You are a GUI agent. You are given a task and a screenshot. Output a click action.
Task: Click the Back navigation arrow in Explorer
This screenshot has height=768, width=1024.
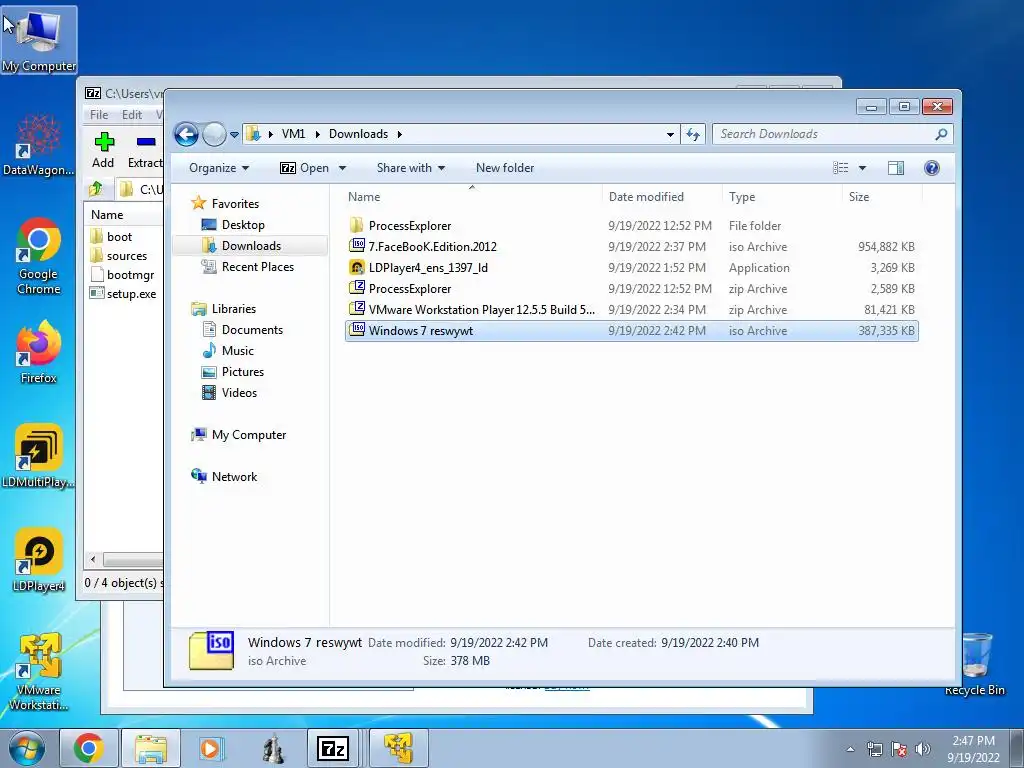coord(186,135)
